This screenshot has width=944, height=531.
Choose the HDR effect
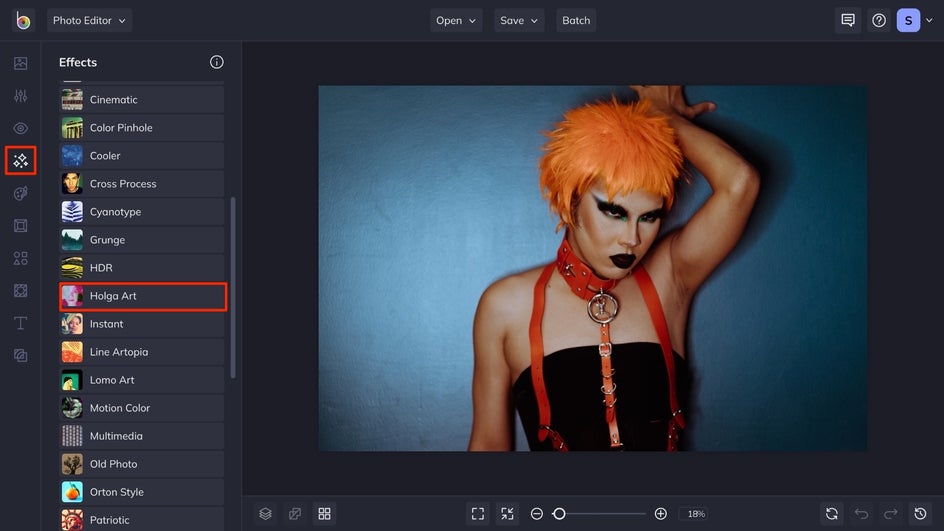tap(142, 268)
